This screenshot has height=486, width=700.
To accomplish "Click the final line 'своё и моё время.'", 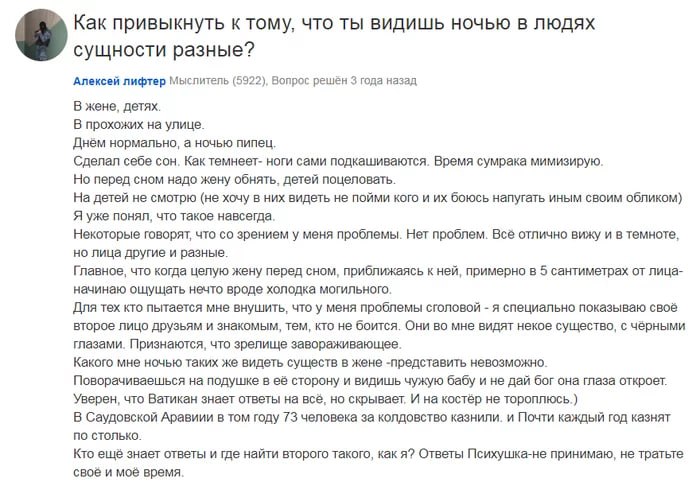I will pos(129,472).
